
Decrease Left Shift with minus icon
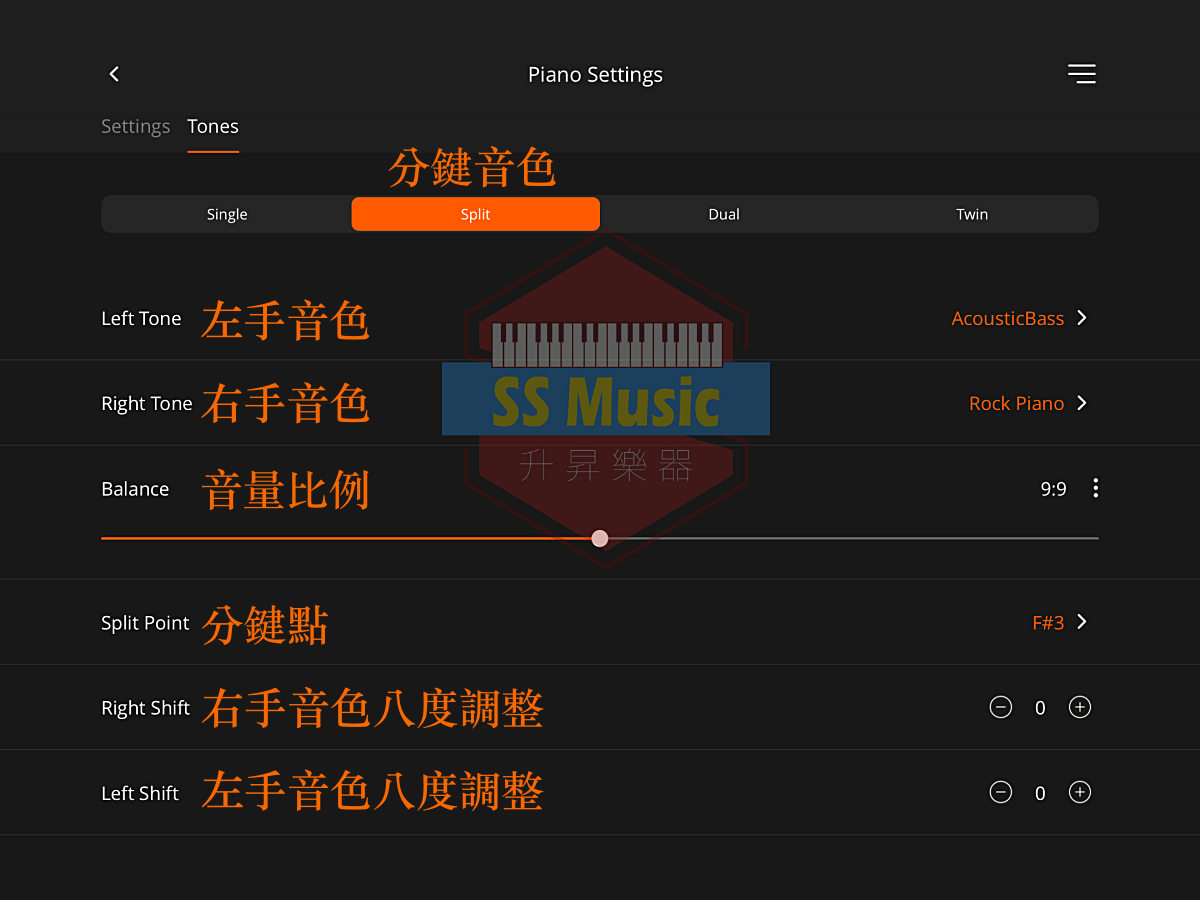(x=1000, y=792)
